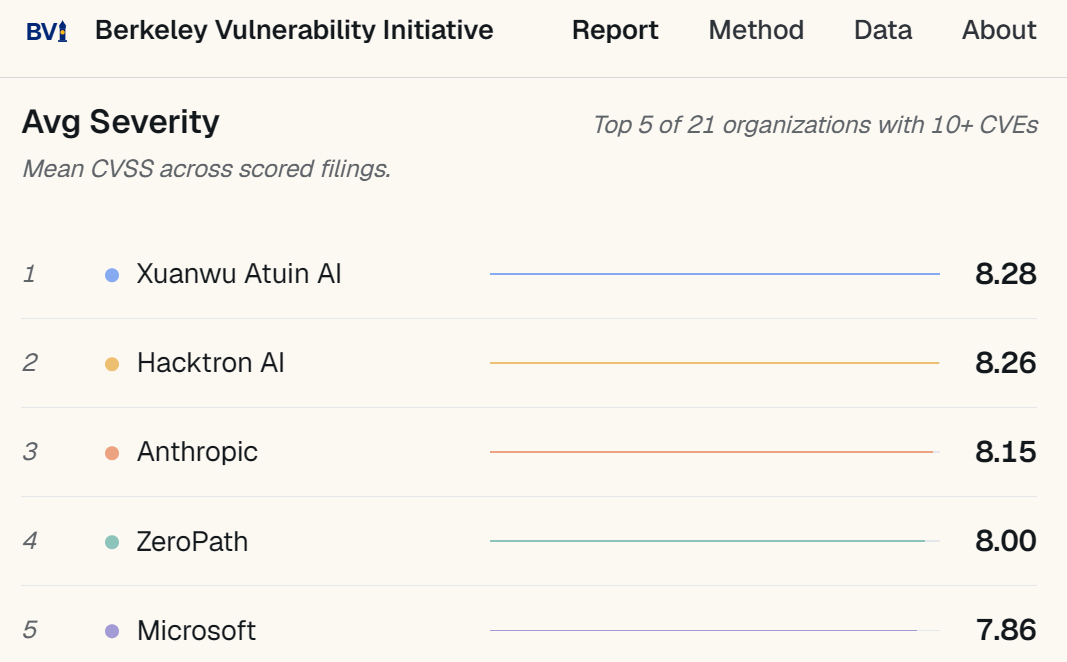
Task: Click the orange dot beside Anthropic
Action: [112, 453]
